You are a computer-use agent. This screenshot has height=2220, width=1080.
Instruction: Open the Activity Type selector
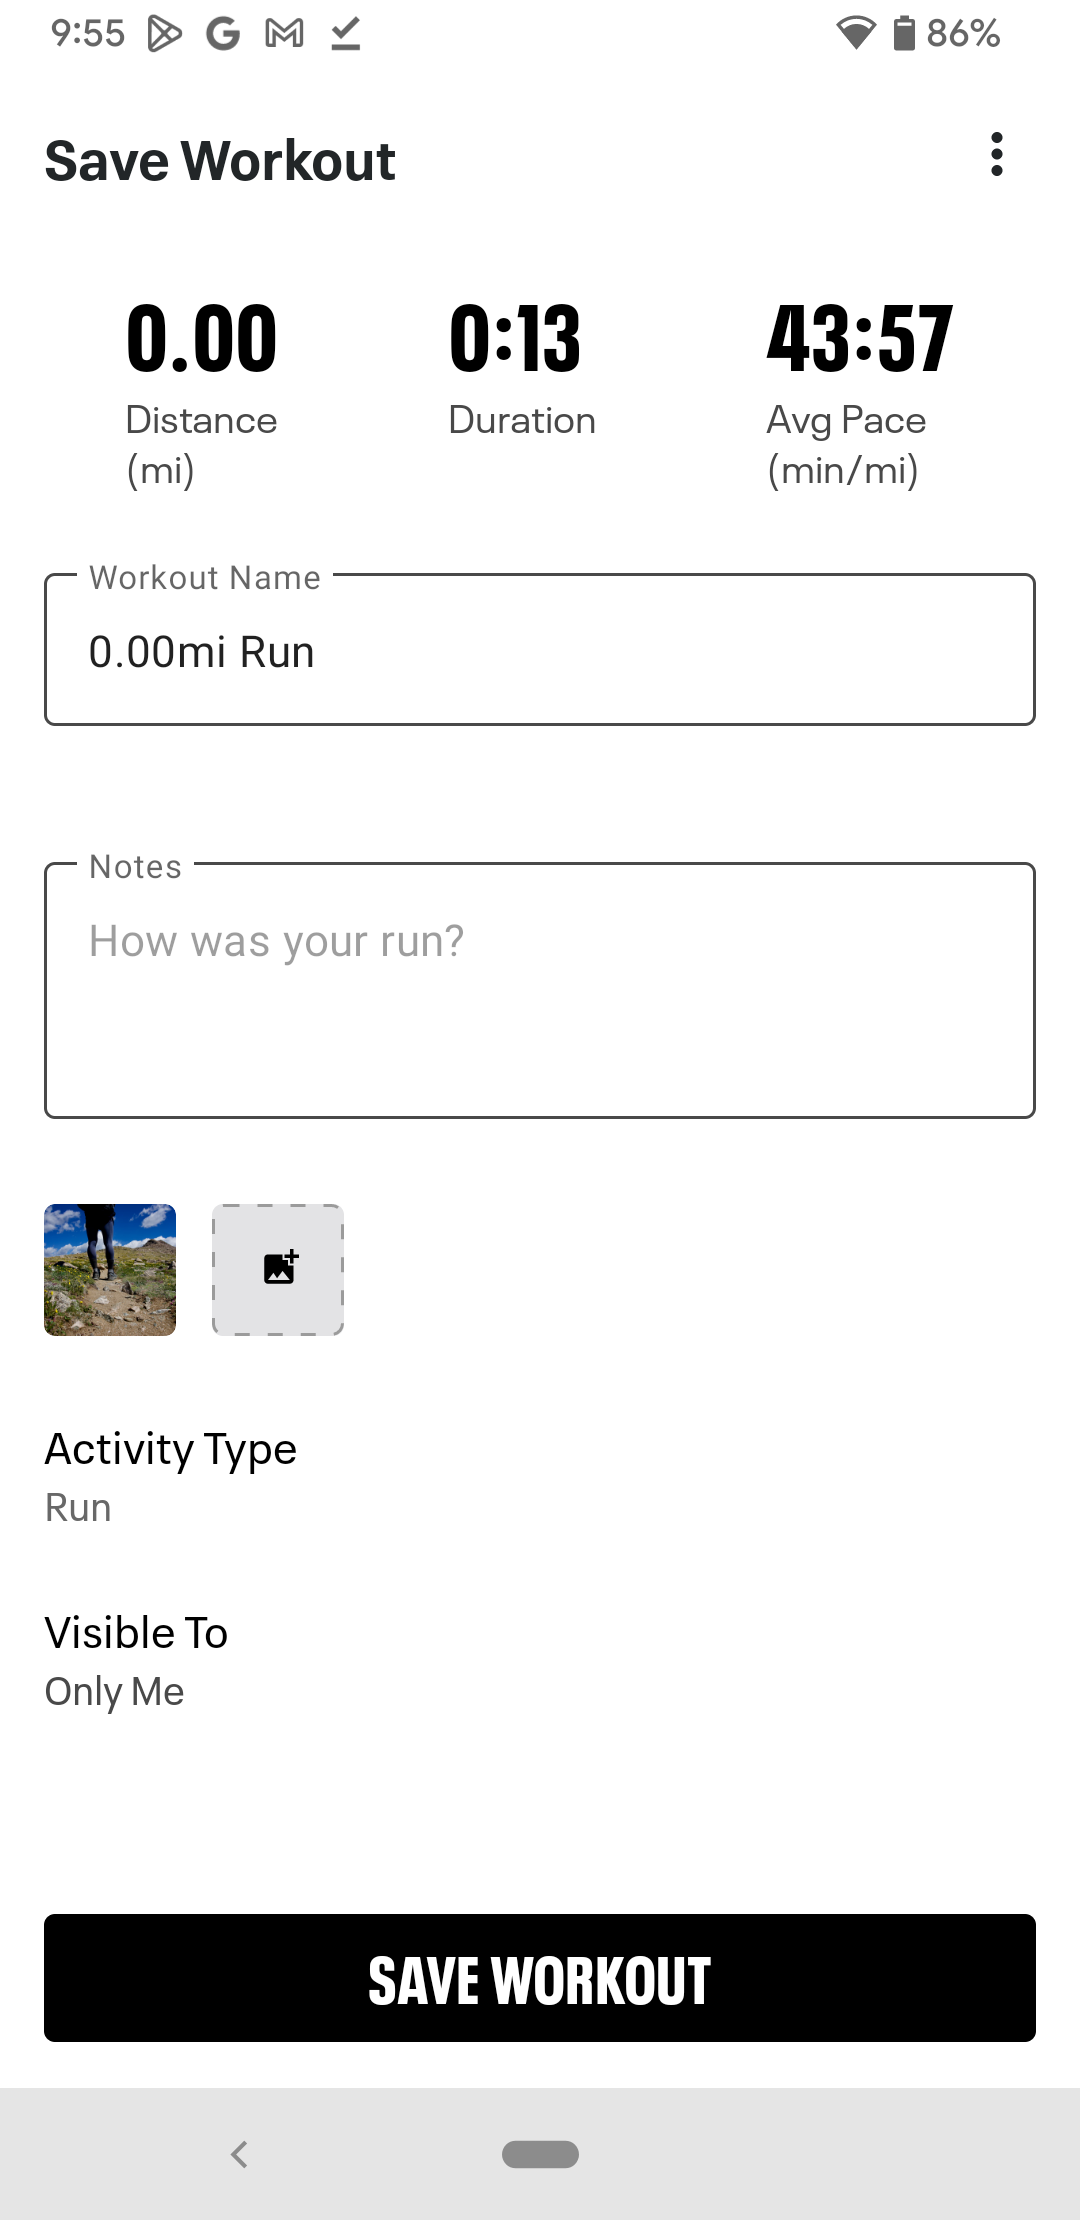click(171, 1449)
